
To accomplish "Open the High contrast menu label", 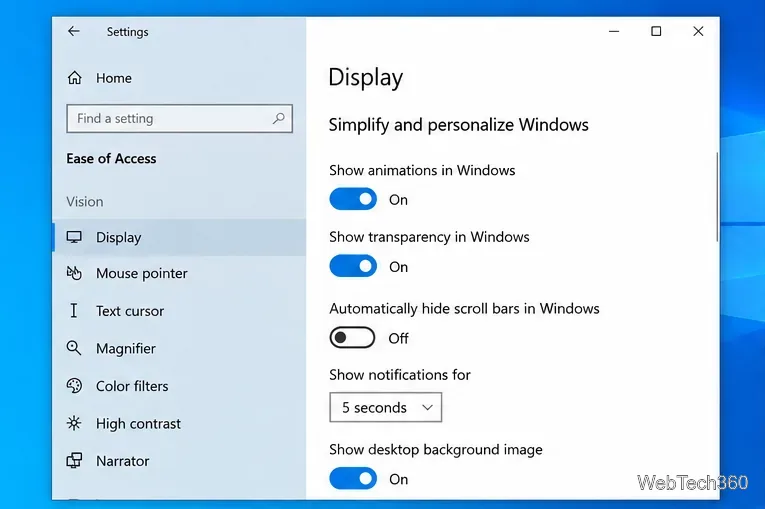I will pos(139,424).
